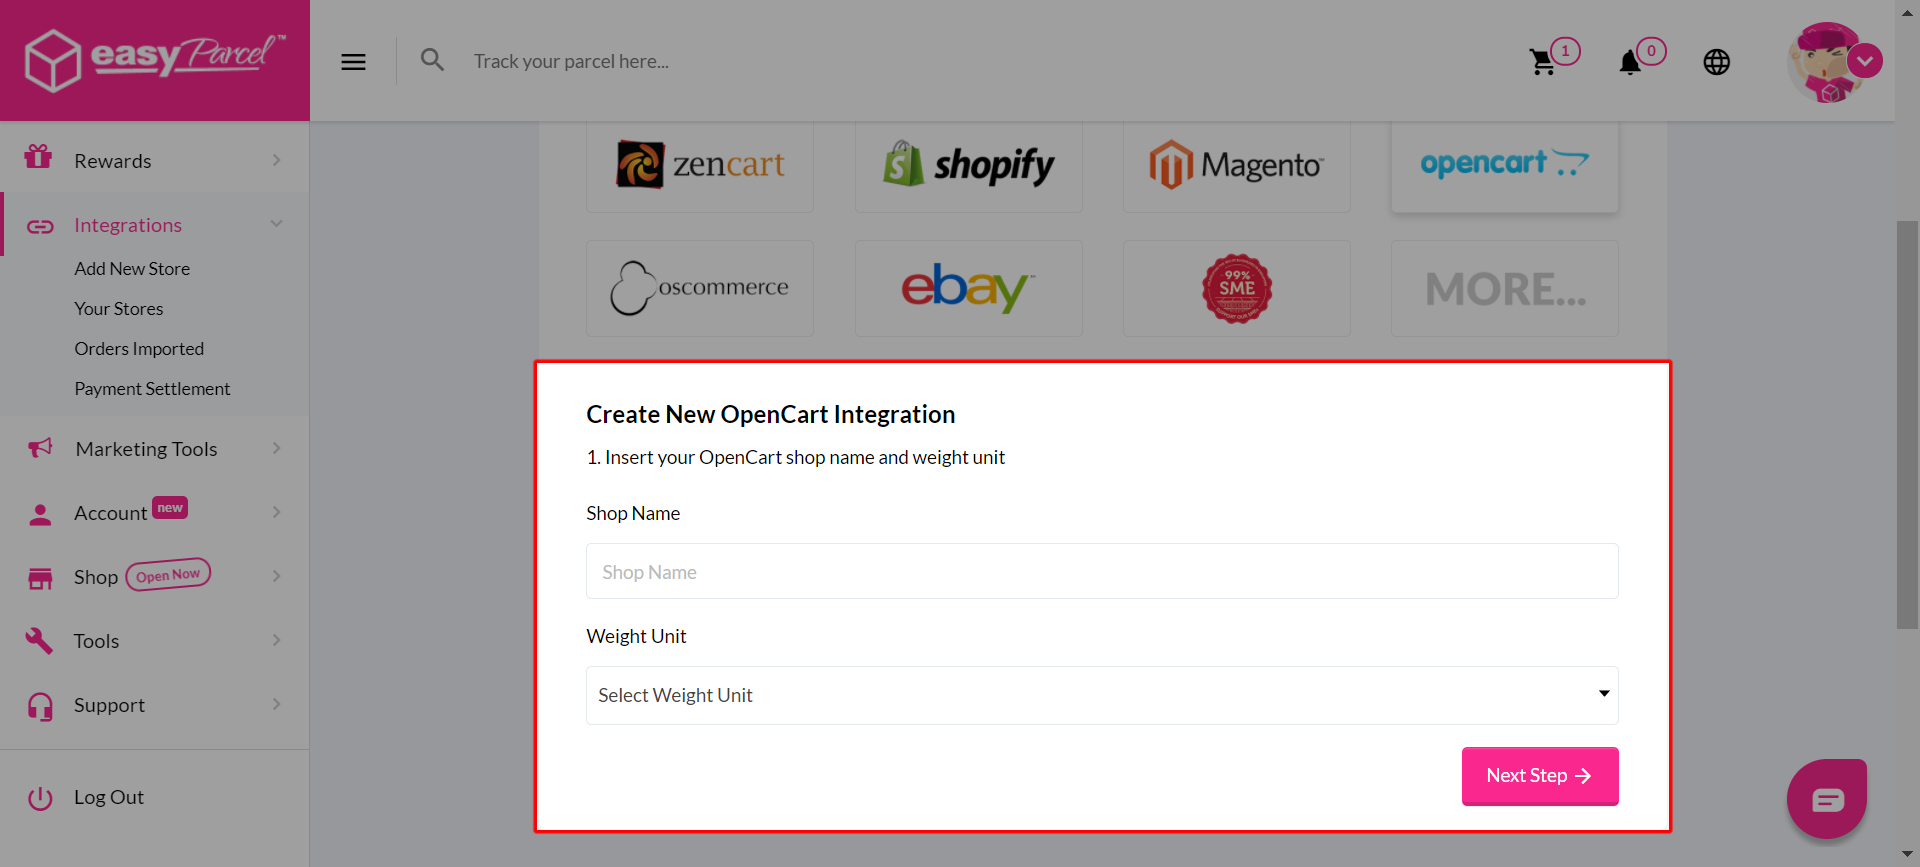Collapse the Integrations menu chevron

point(276,224)
